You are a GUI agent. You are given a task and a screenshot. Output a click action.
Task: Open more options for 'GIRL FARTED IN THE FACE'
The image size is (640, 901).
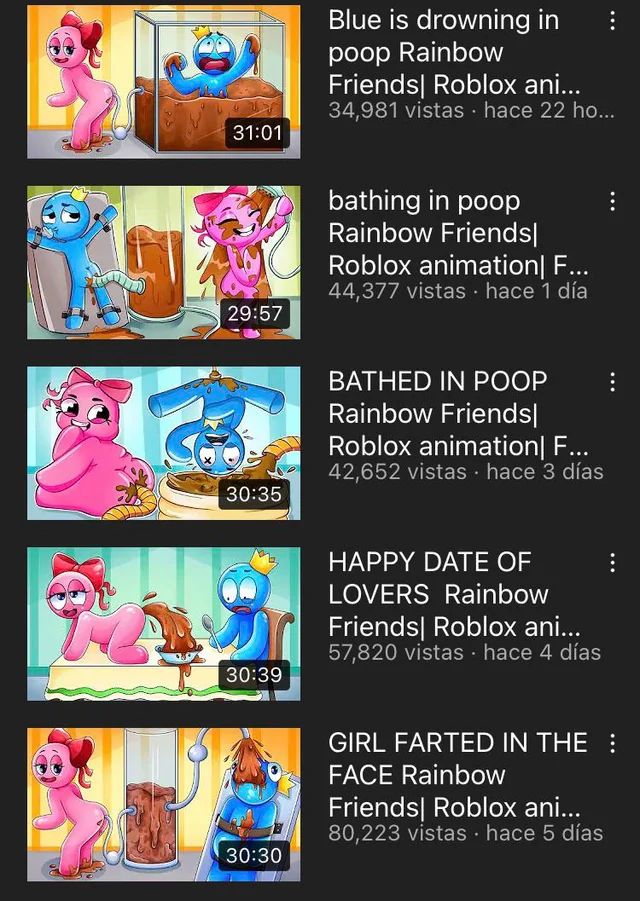click(x=612, y=743)
